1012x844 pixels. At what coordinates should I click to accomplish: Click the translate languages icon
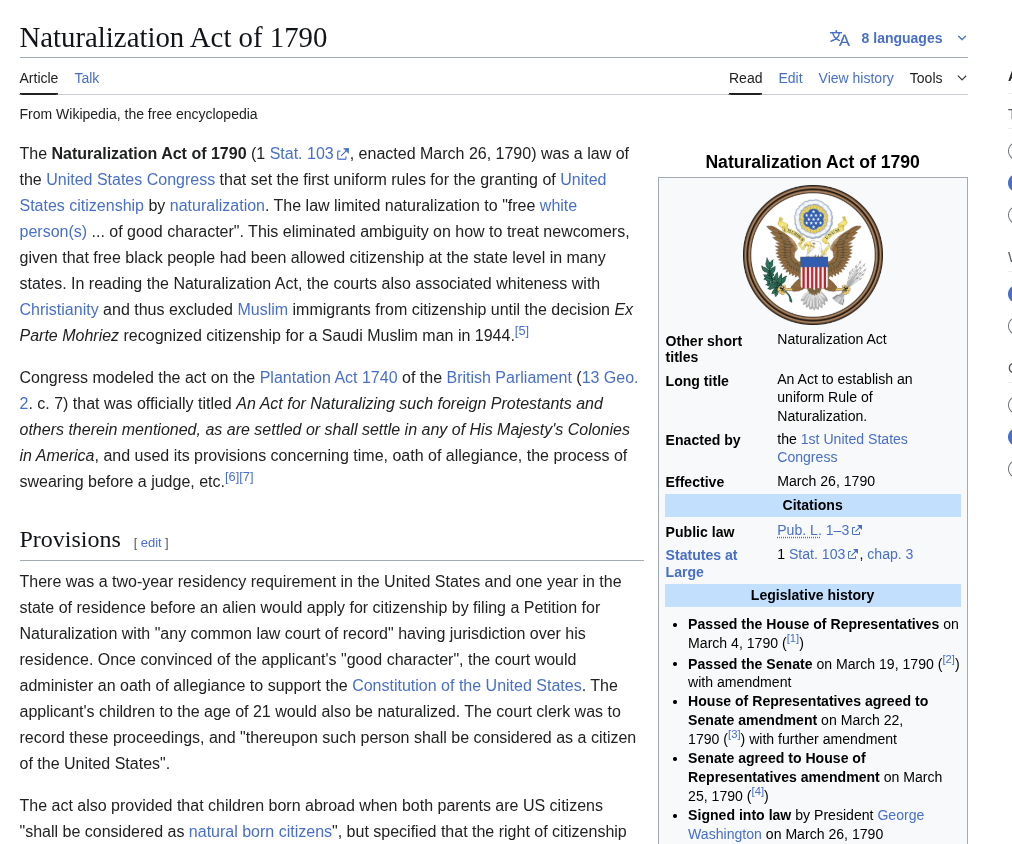[839, 38]
